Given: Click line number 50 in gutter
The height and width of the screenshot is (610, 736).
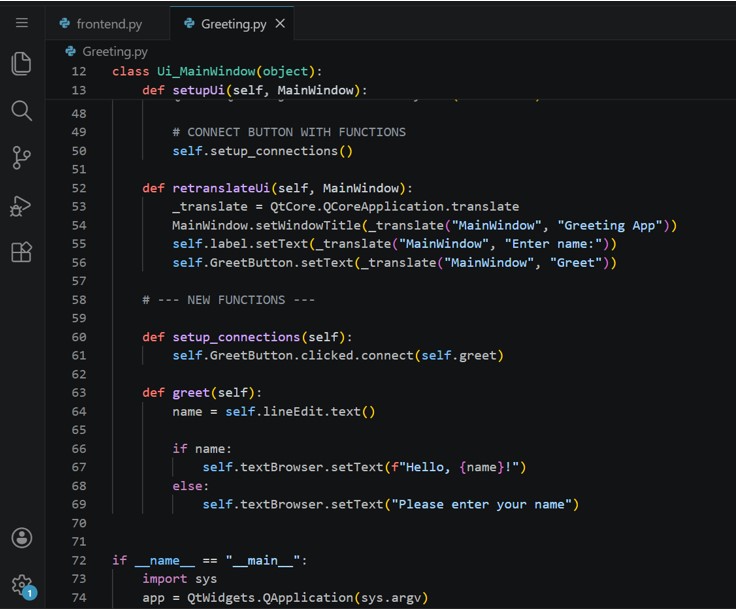Looking at the screenshot, I should 79,151.
